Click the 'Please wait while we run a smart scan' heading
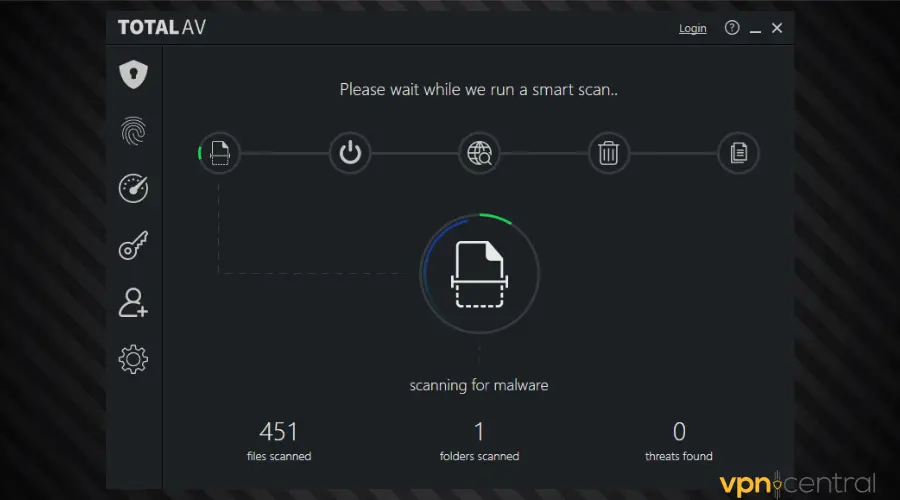This screenshot has height=500, width=900. point(479,90)
